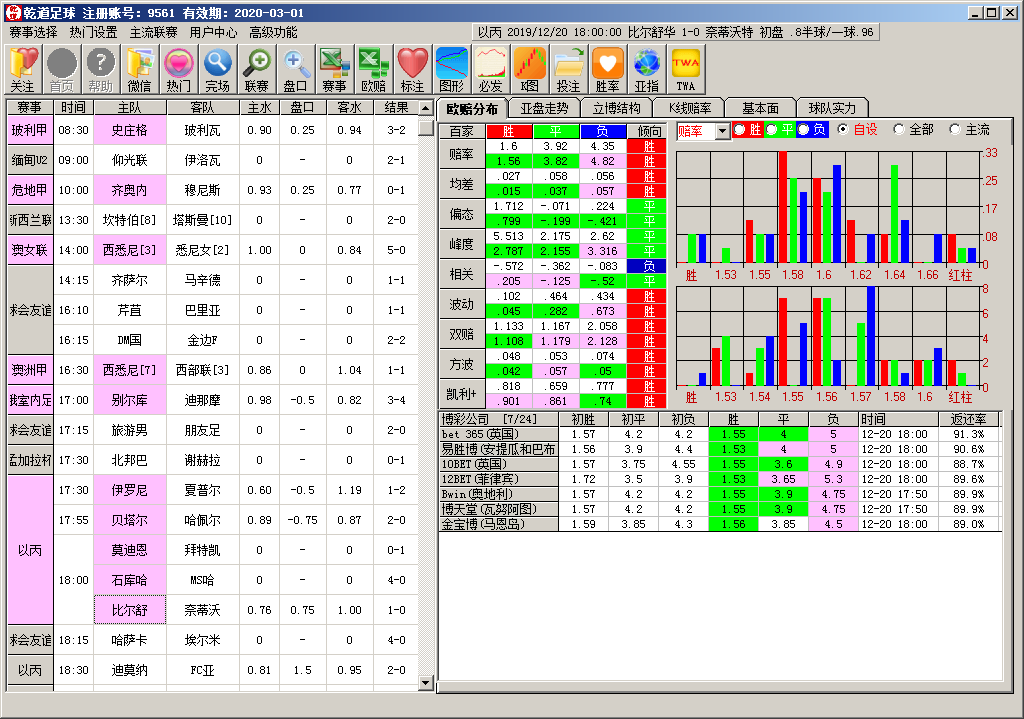The width and height of the screenshot is (1024, 719).
Task: Click the 完场 finished matches icon
Action: (217, 70)
